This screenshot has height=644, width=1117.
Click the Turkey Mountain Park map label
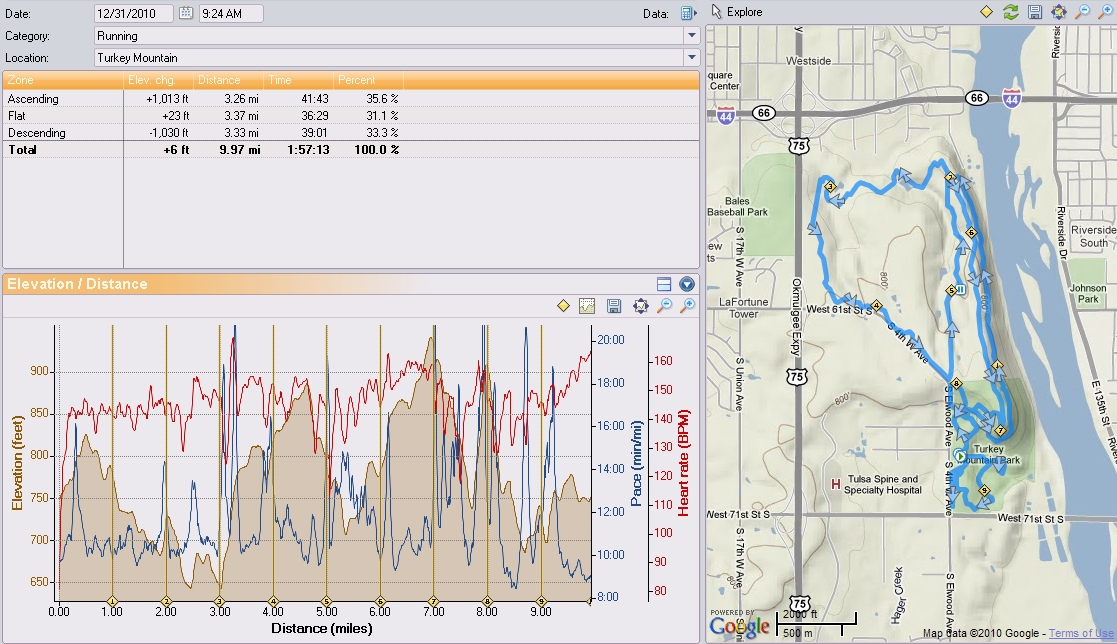(988, 455)
